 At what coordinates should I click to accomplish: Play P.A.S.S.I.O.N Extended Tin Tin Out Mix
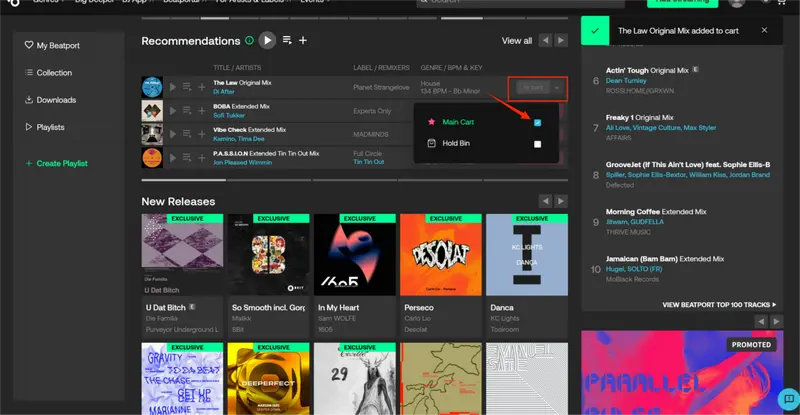tap(173, 158)
